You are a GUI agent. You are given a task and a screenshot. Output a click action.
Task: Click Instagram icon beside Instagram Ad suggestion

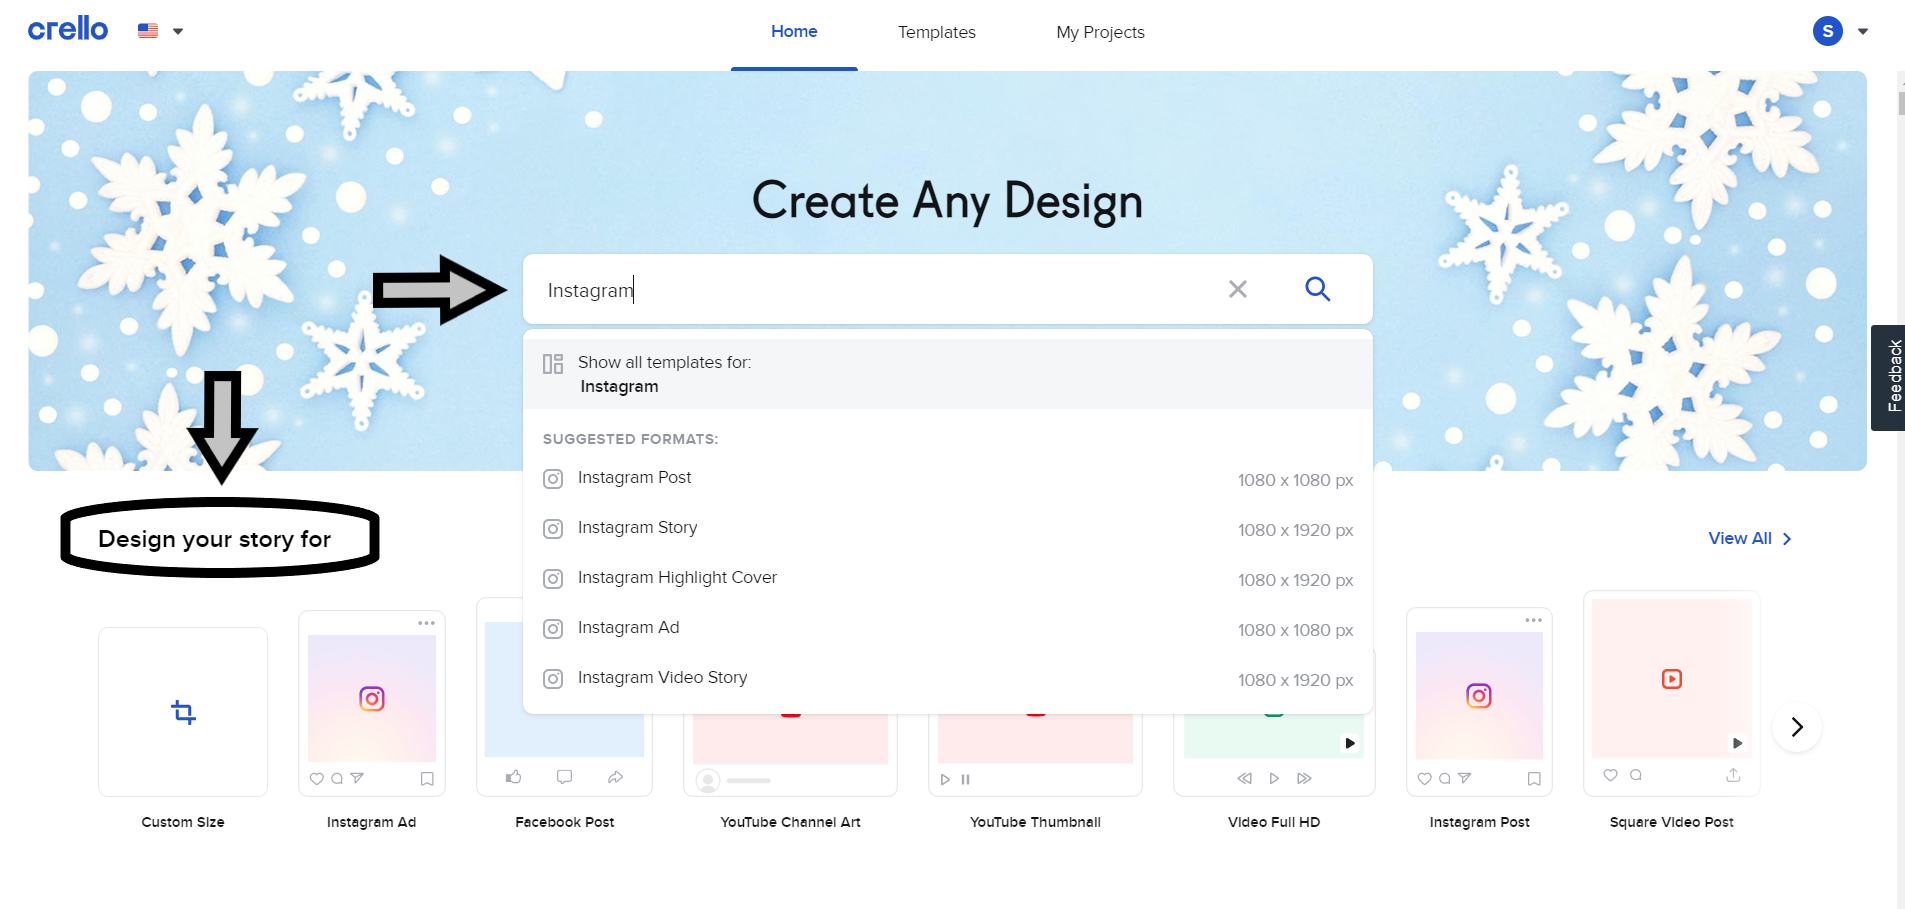[553, 629]
